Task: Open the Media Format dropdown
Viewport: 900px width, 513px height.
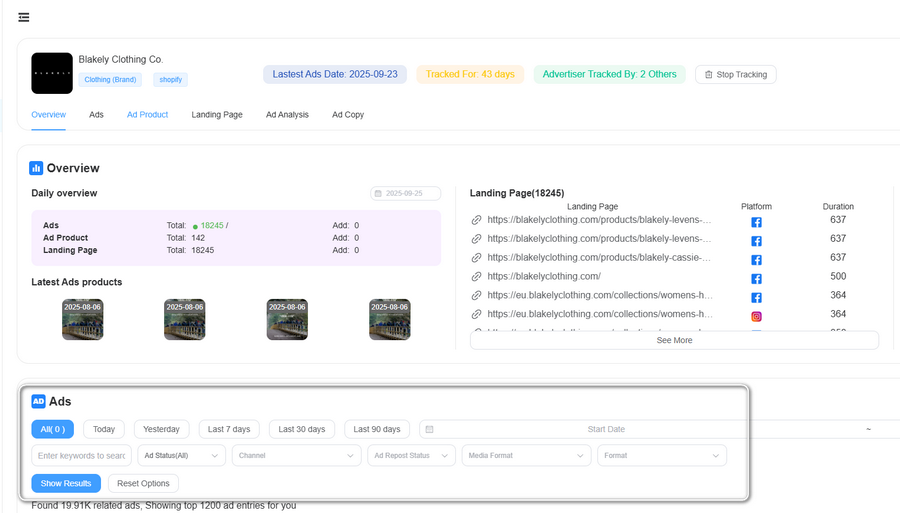Action: point(526,456)
